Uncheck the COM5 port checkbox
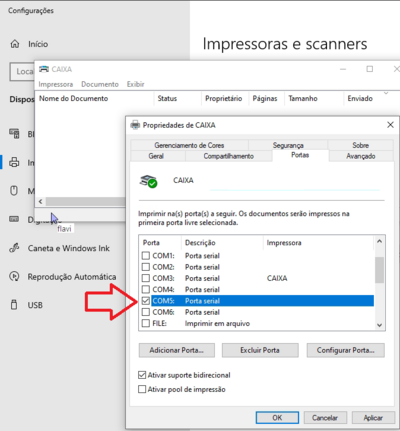 [x=146, y=301]
